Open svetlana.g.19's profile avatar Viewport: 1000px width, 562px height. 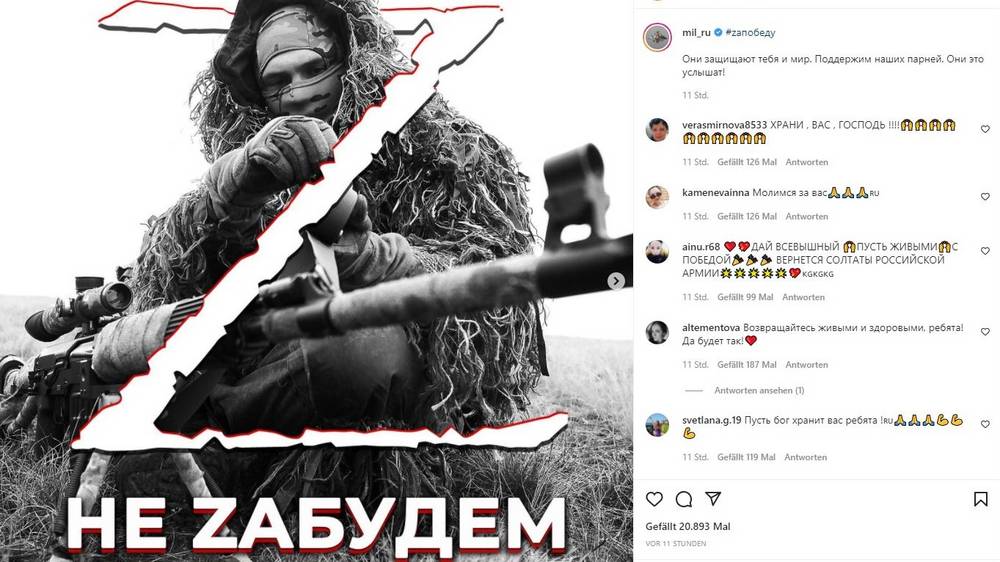coord(657,425)
